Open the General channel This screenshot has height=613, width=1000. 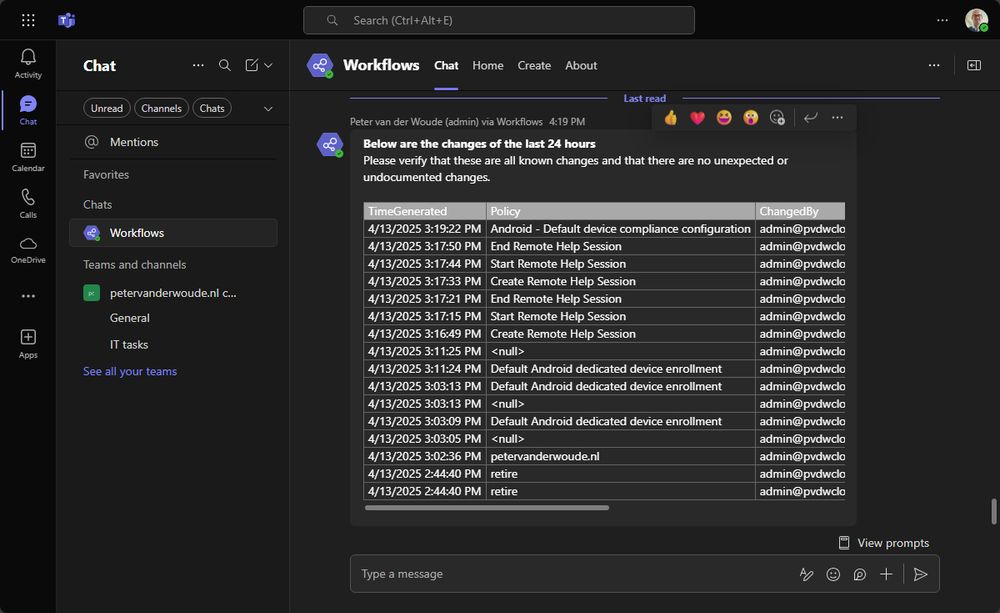(129, 318)
